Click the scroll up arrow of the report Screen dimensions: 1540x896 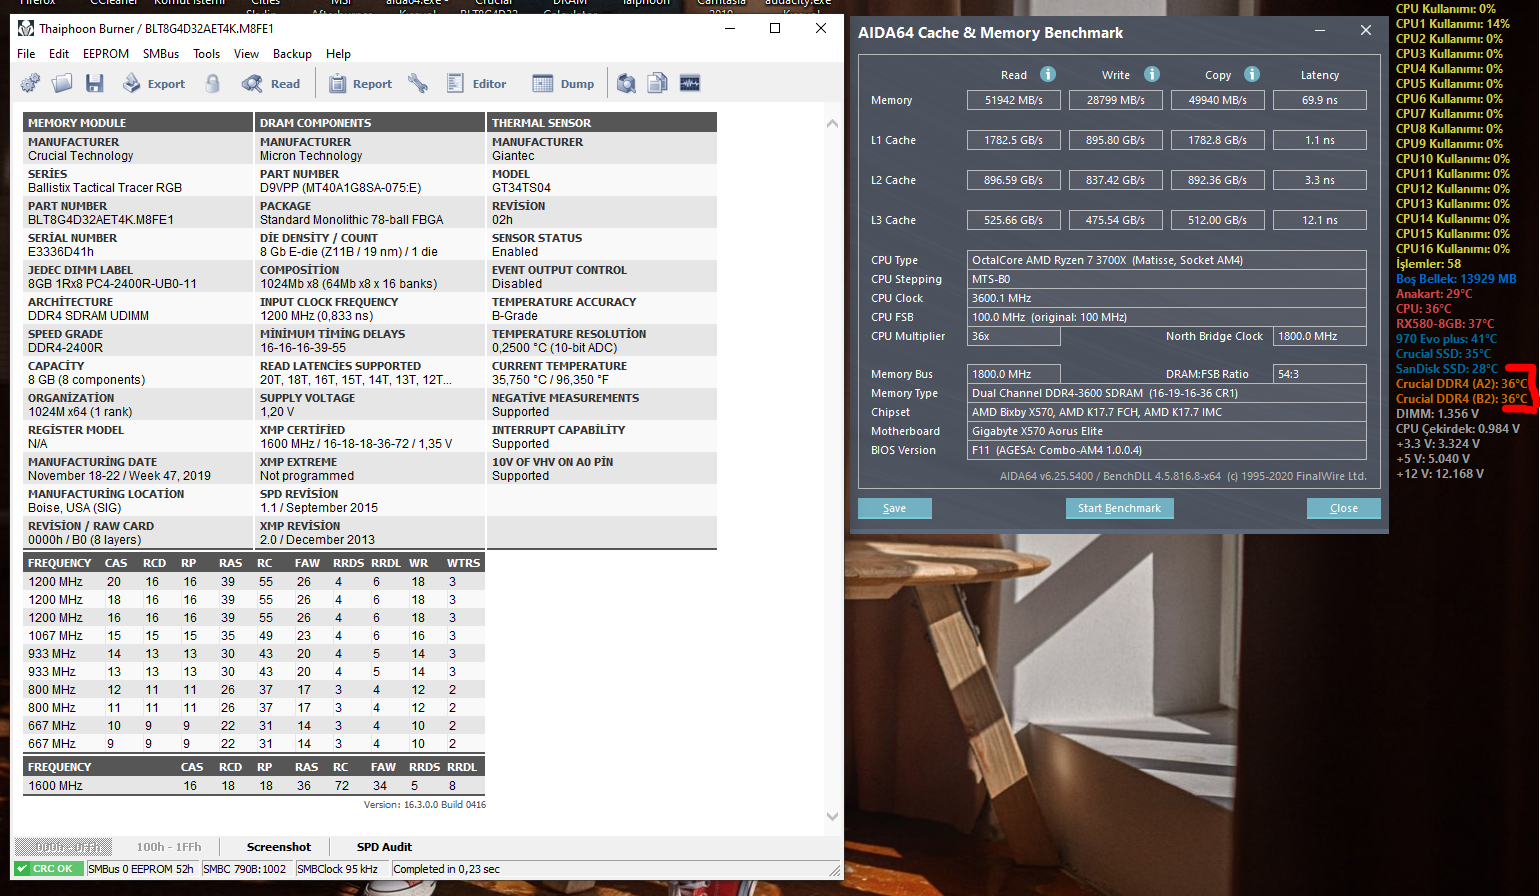[832, 123]
